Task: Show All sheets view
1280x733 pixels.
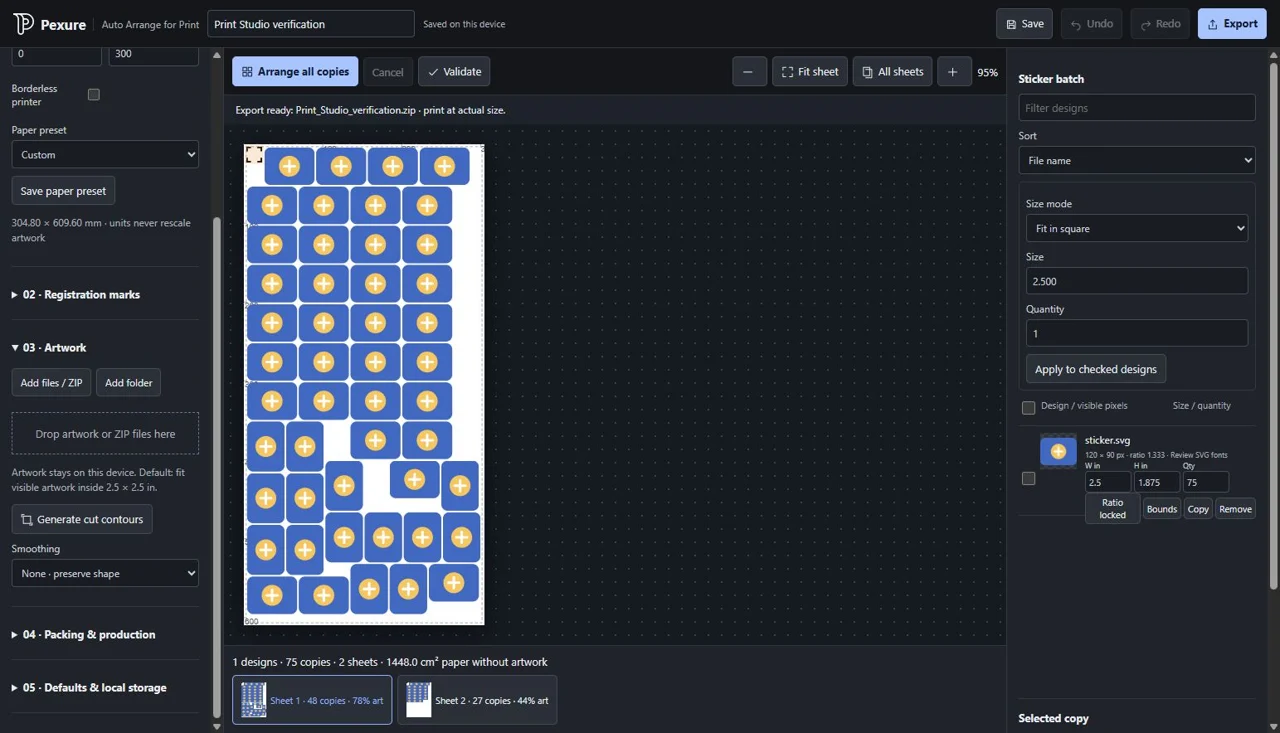Action: pos(893,72)
